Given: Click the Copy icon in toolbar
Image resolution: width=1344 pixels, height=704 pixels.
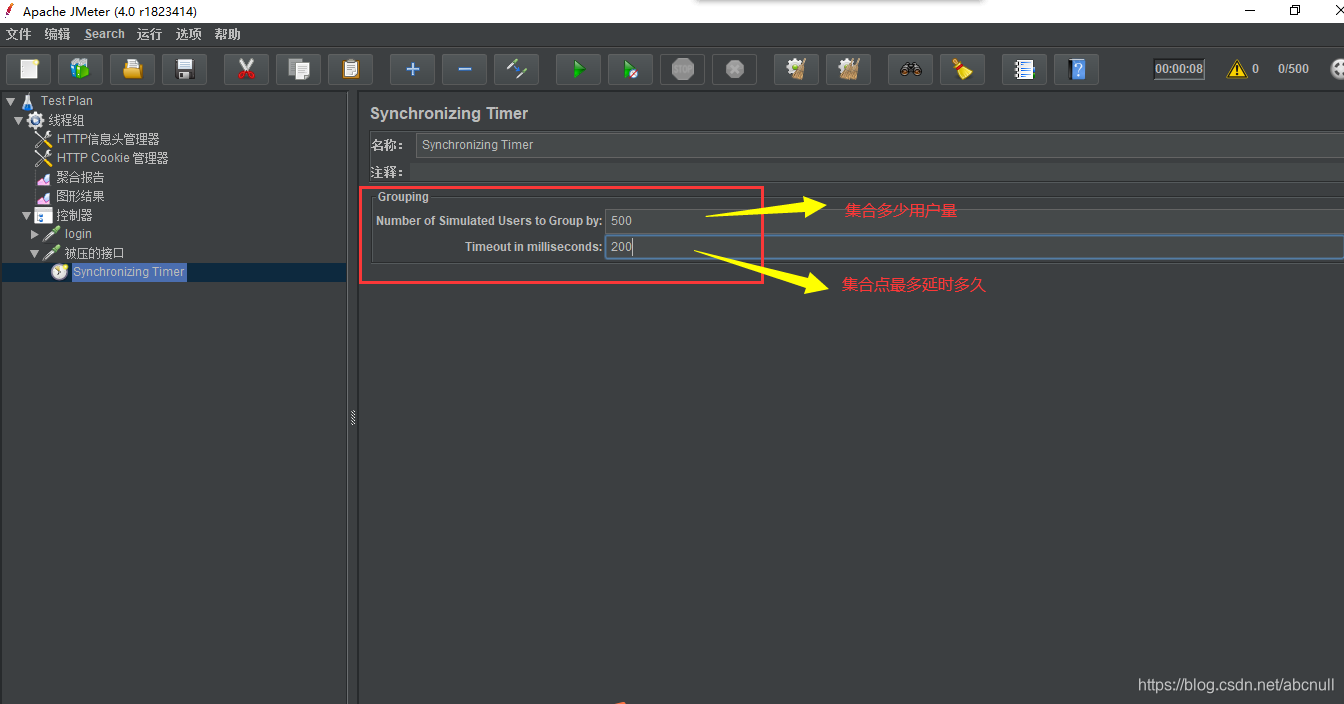Looking at the screenshot, I should 298,69.
